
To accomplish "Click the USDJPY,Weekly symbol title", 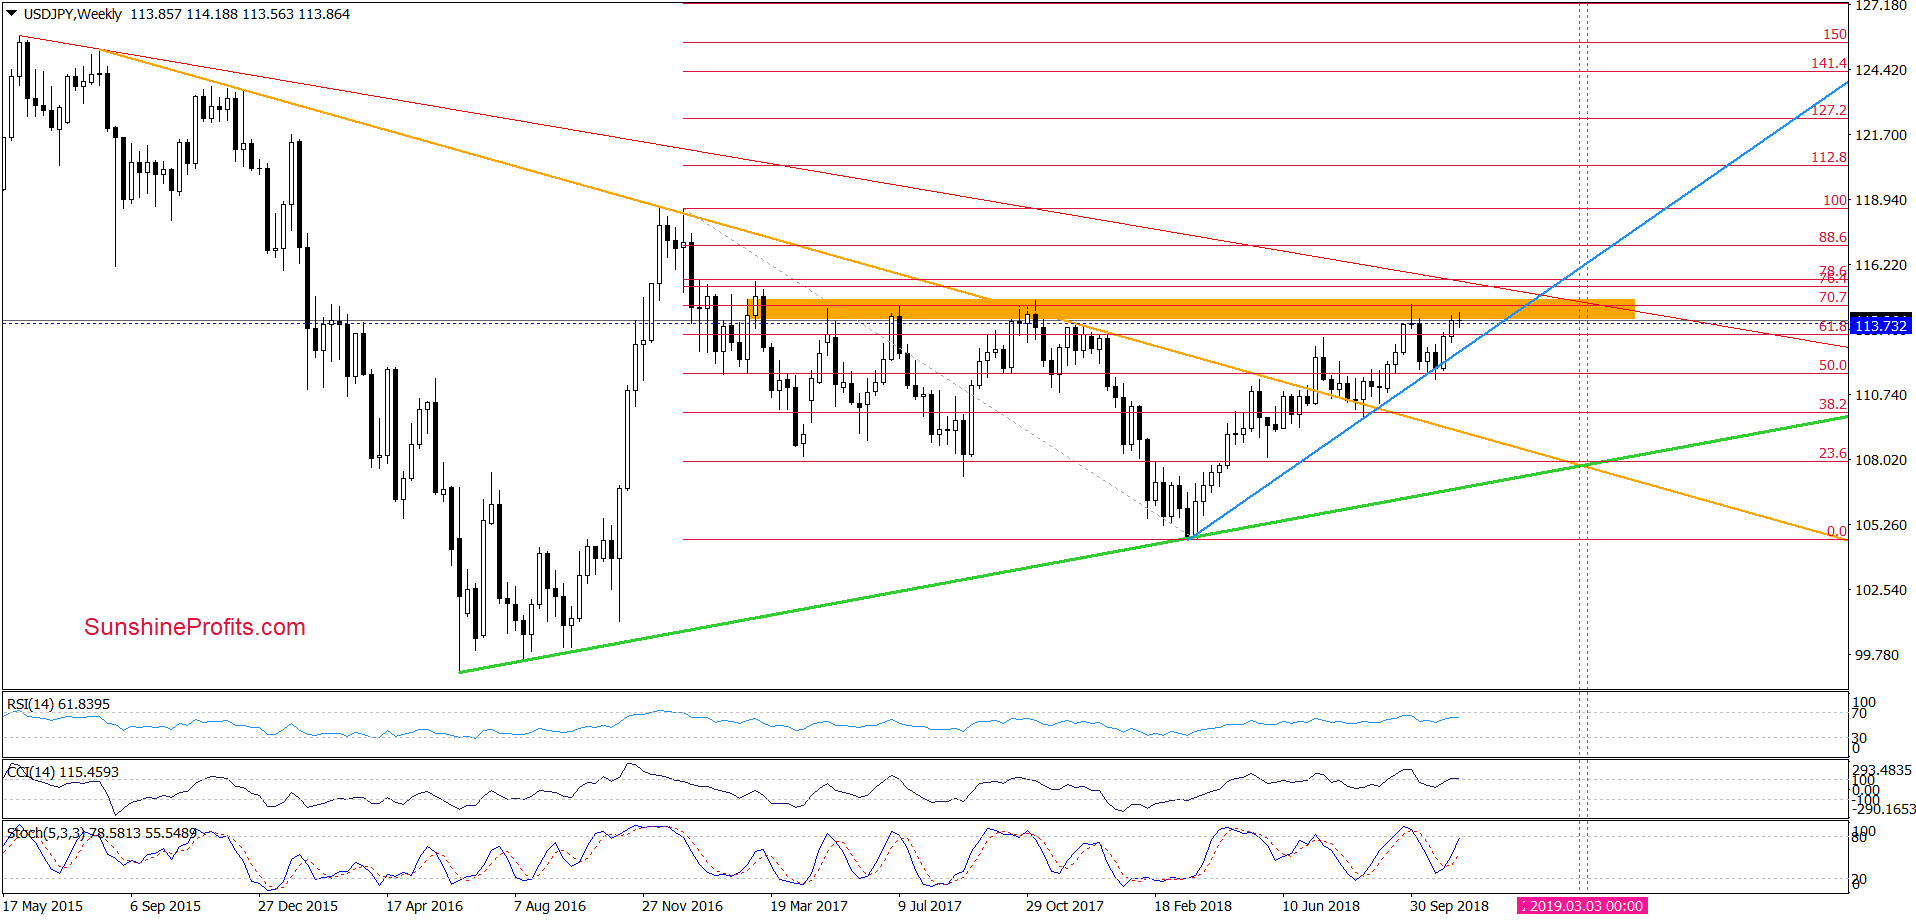I will [73, 14].
